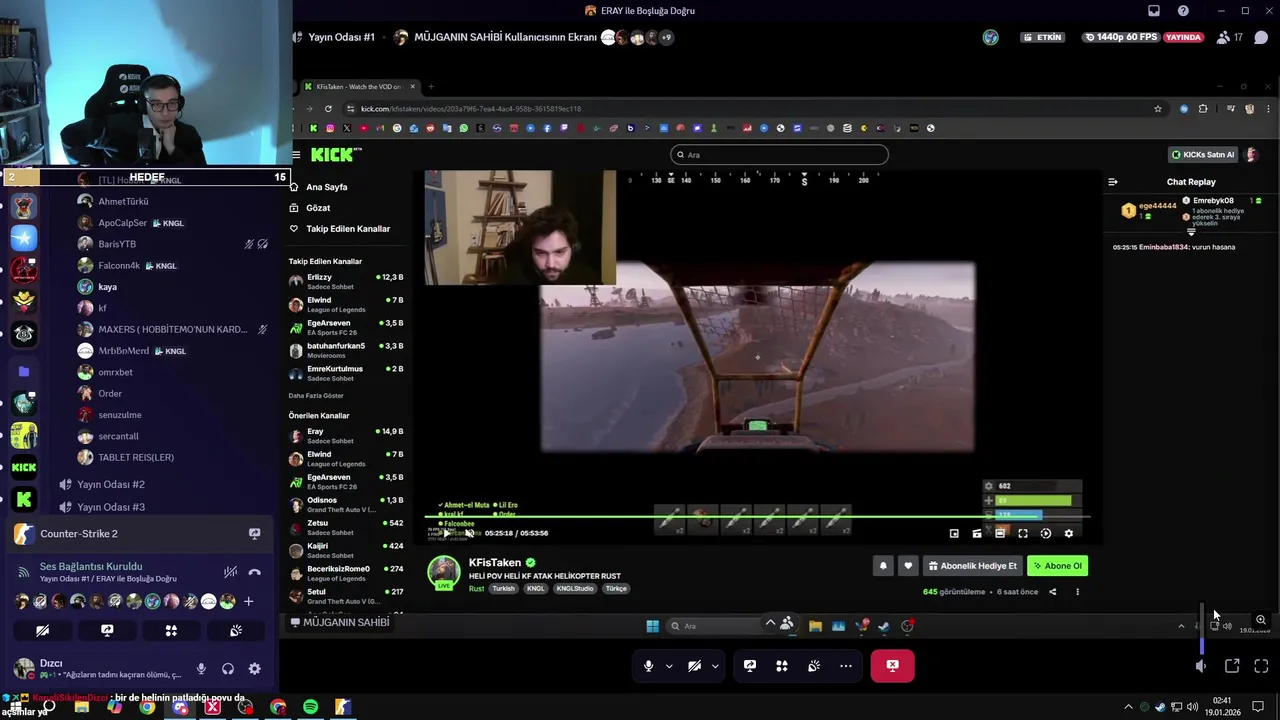
Task: Click the Abonelik Hediye Et button
Action: 973,566
